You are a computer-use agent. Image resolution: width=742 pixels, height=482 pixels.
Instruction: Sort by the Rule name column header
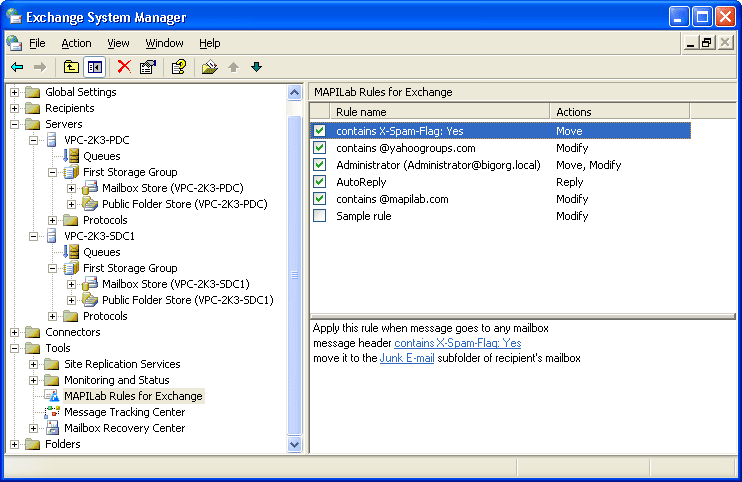(440, 112)
